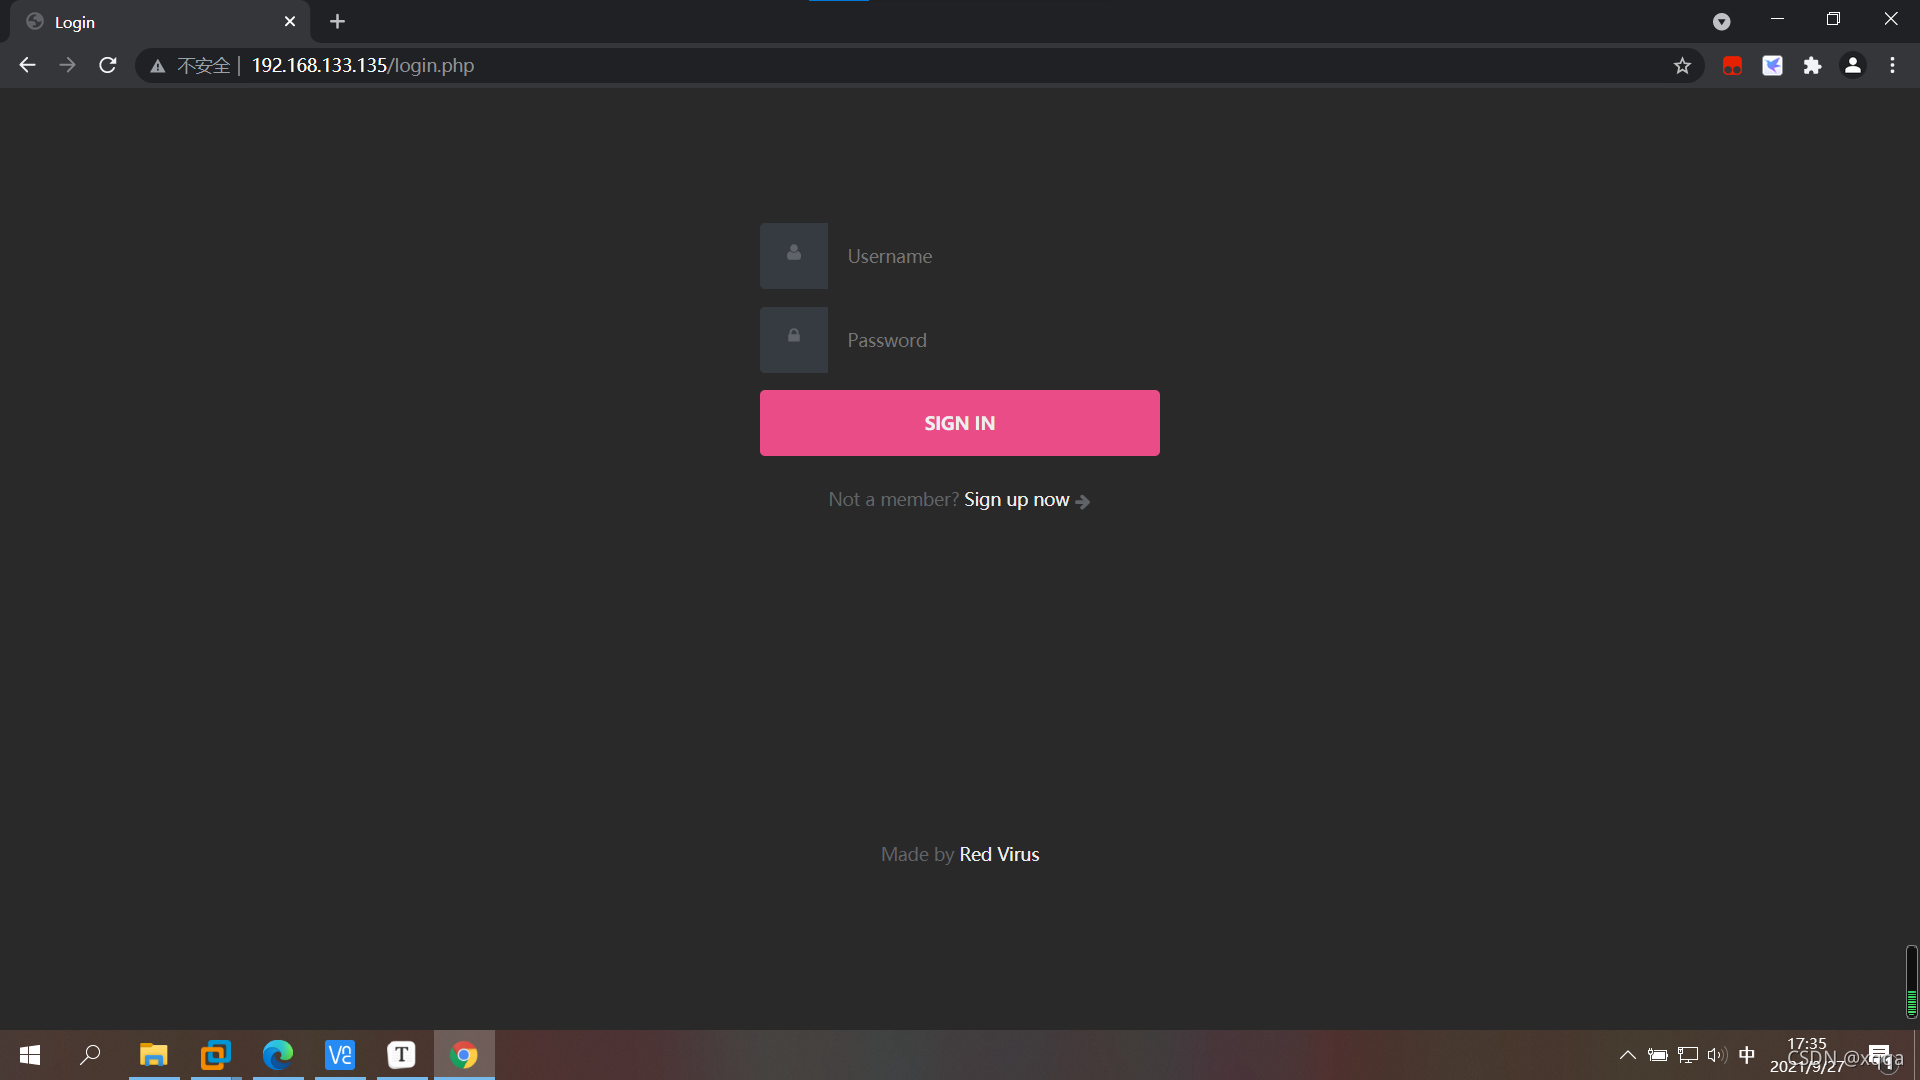Toggle Chinese input method indicator
This screenshot has width=1920, height=1080.
click(1747, 1055)
